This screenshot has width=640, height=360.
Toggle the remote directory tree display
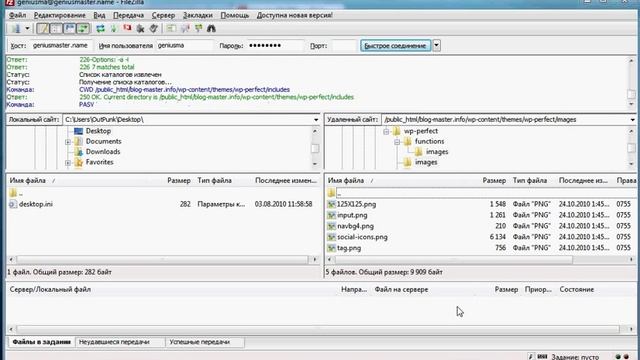point(69,29)
